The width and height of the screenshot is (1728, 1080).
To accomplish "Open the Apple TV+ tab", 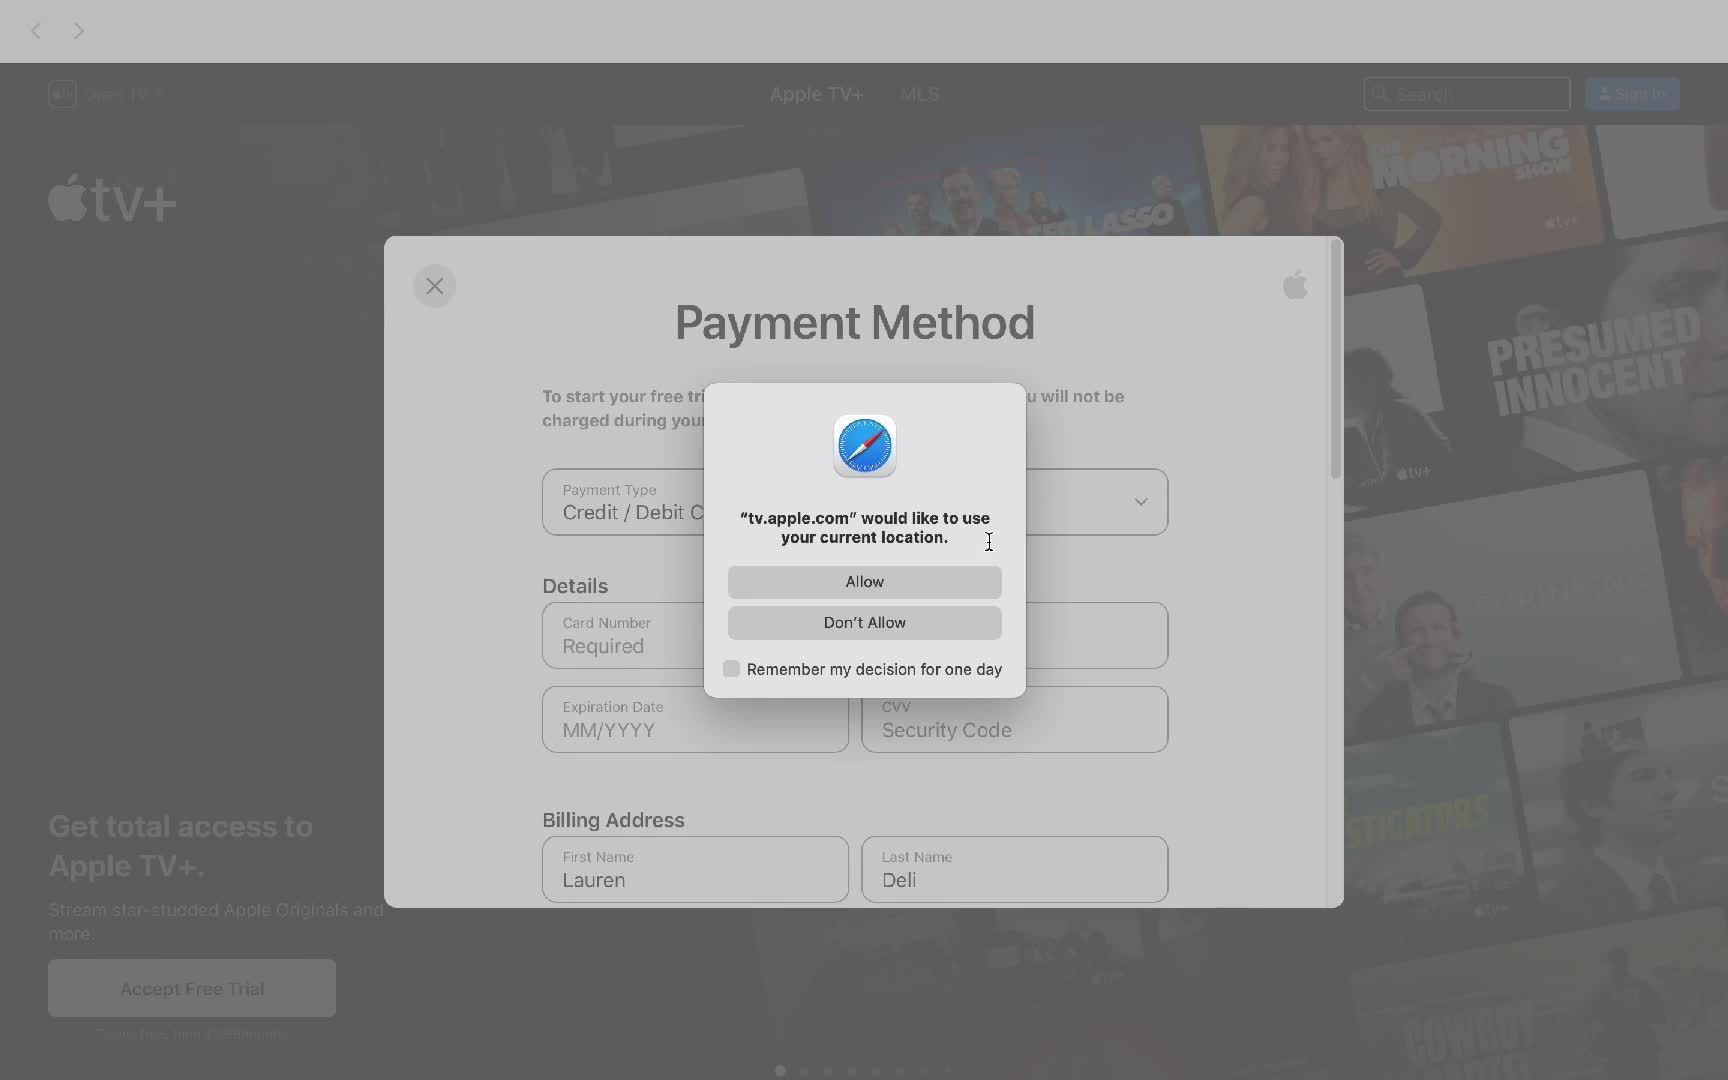I will (x=817, y=94).
